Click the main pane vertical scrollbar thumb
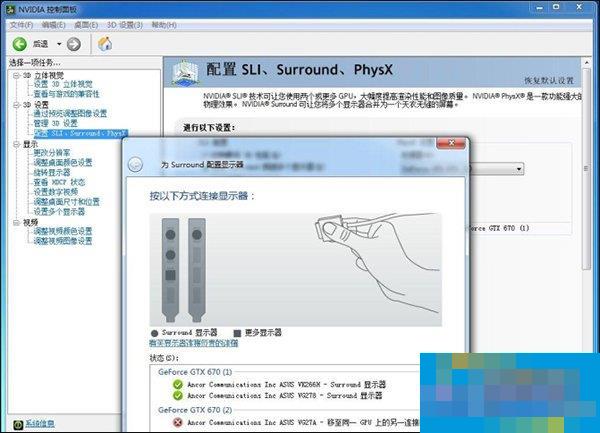The width and height of the screenshot is (600, 433). click(x=587, y=169)
